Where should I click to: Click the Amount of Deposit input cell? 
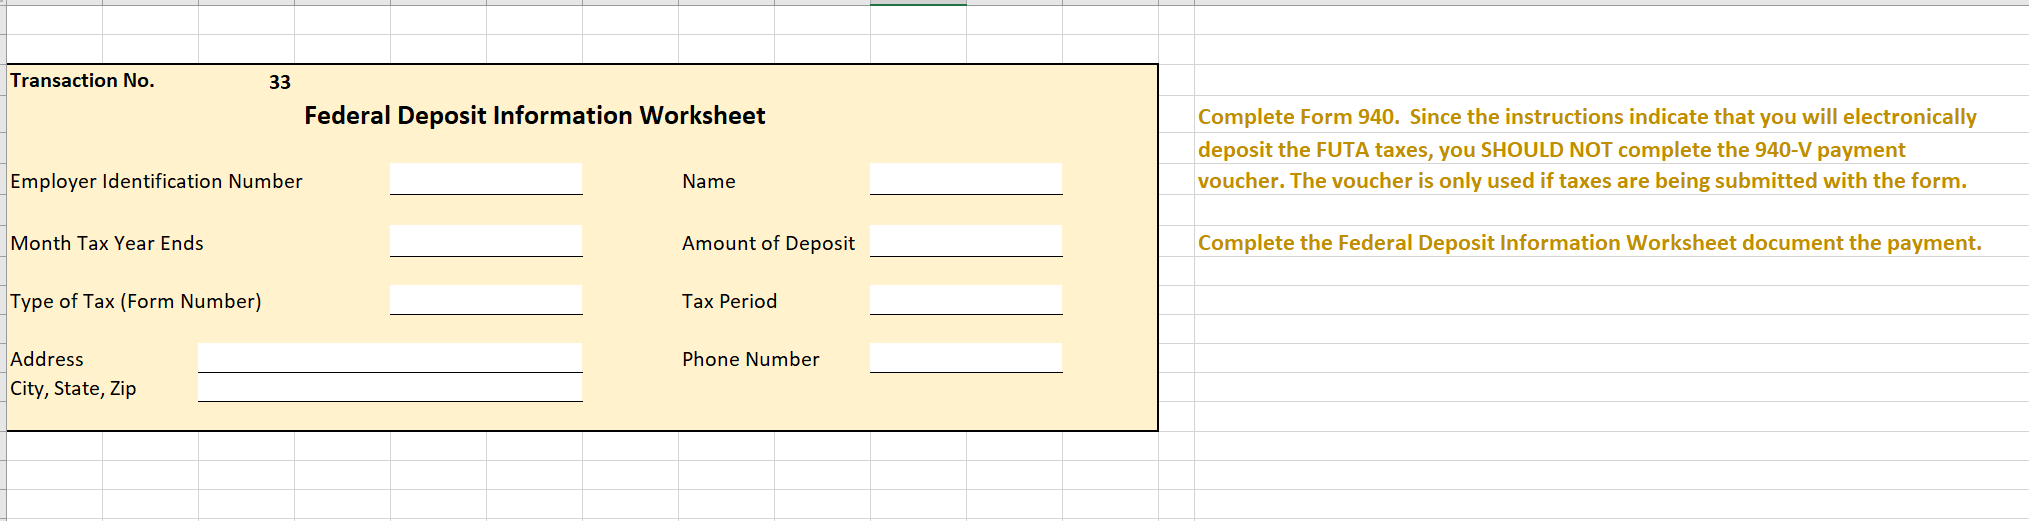click(966, 241)
